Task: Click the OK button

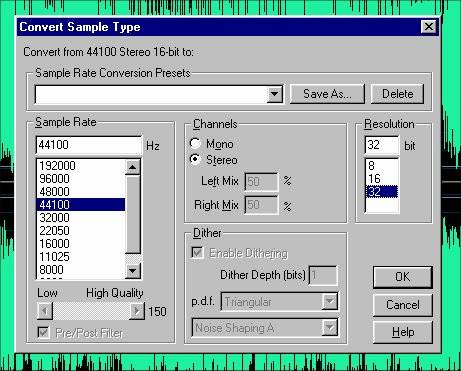Action: click(x=403, y=277)
